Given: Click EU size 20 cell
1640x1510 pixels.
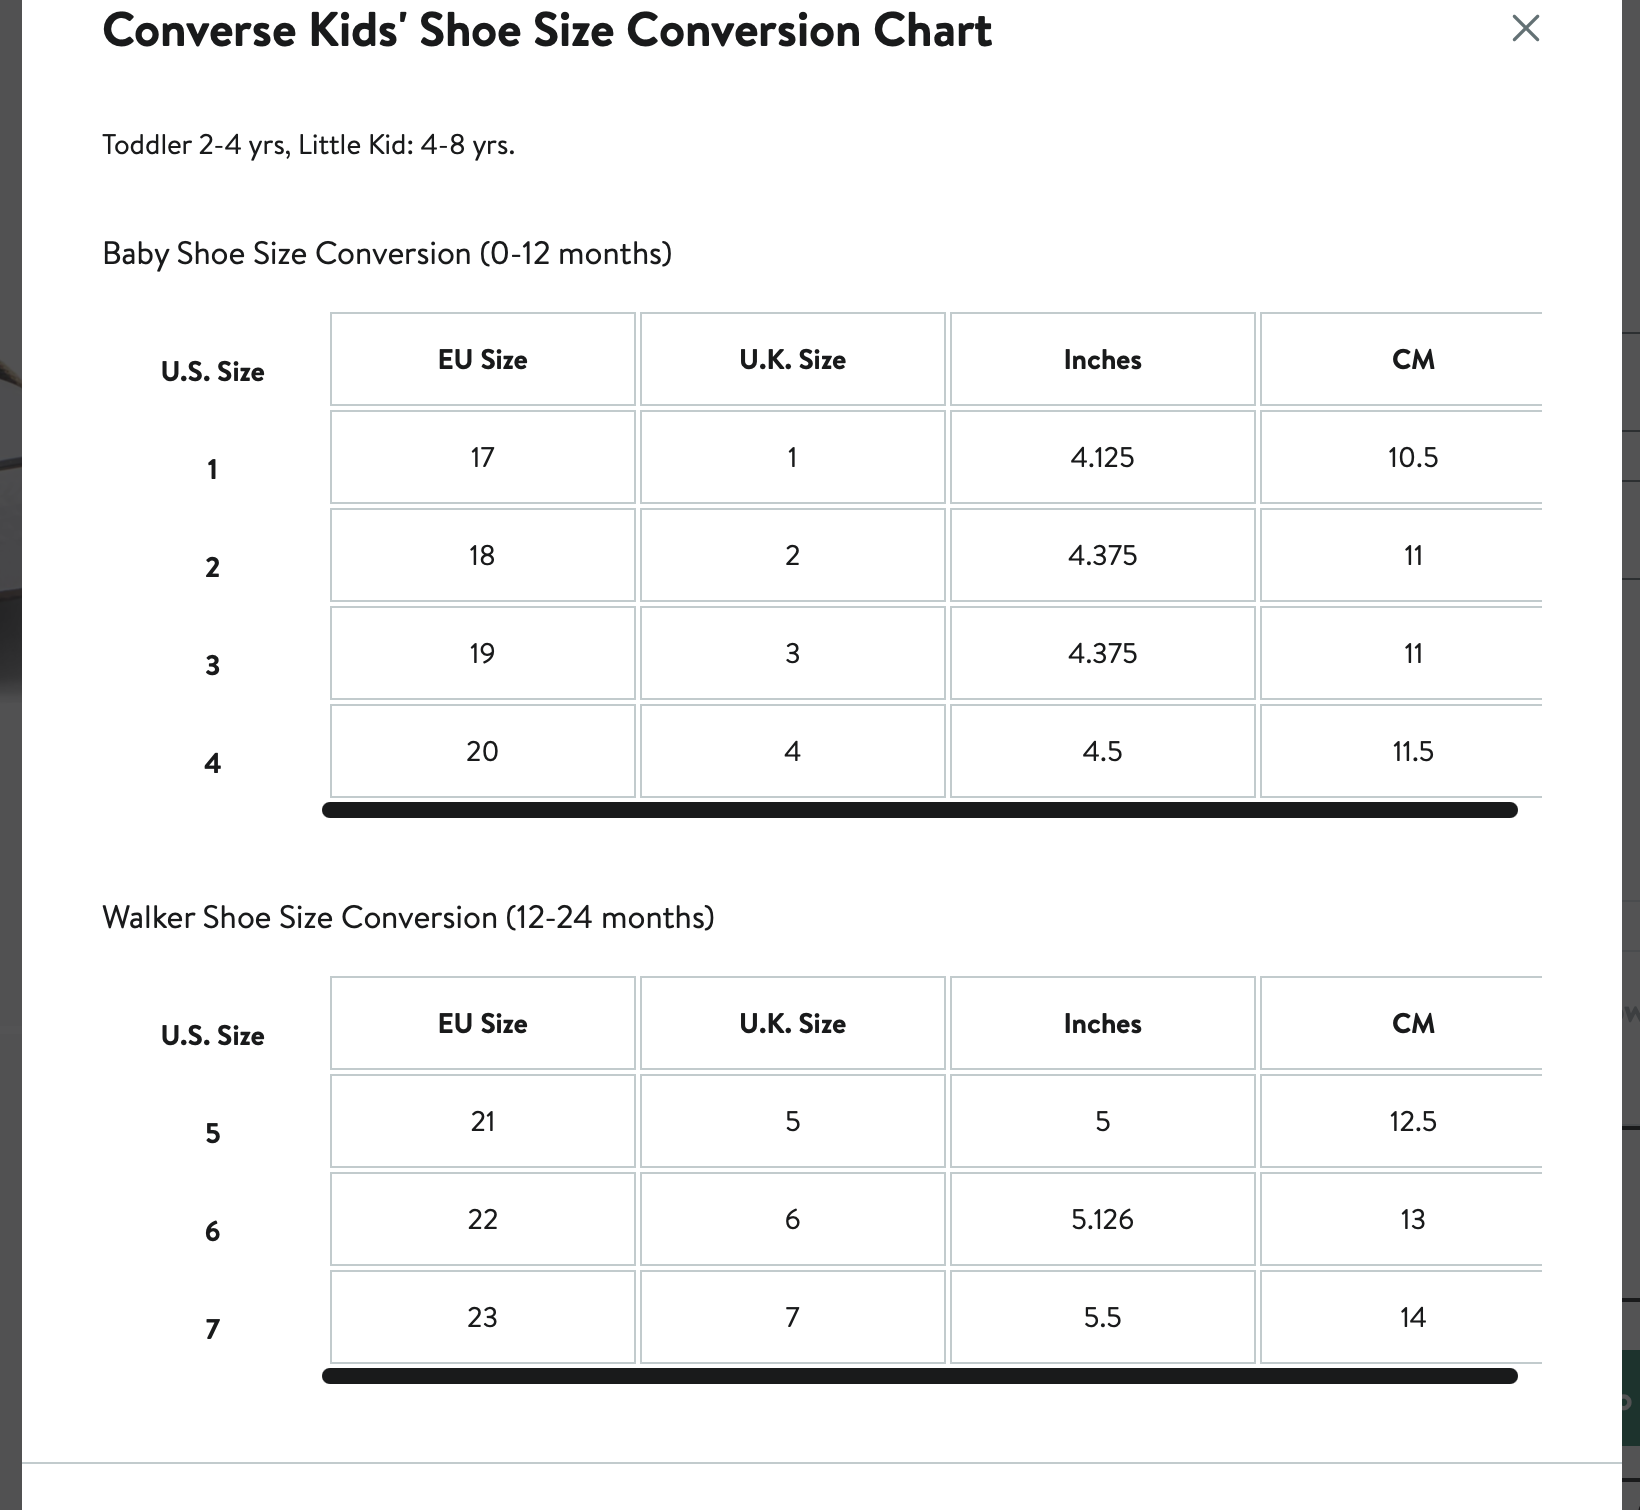Looking at the screenshot, I should [483, 751].
